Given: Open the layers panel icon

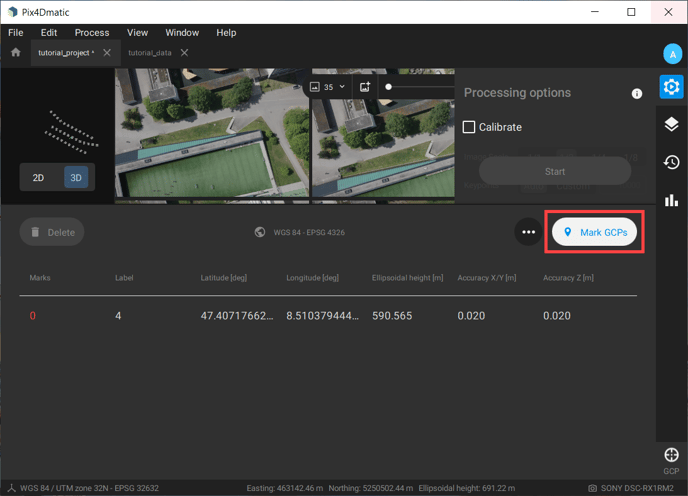Looking at the screenshot, I should (671, 125).
